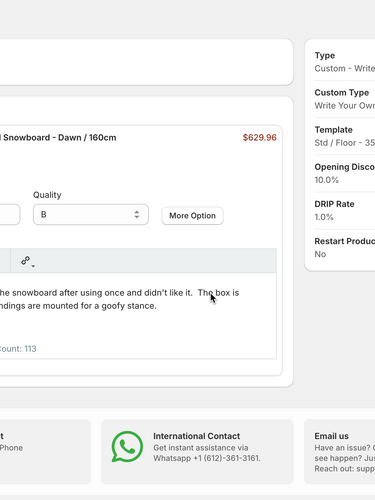This screenshot has height=500, width=375.
Task: Select the Opening Discount 10.0% value
Action: click(327, 180)
